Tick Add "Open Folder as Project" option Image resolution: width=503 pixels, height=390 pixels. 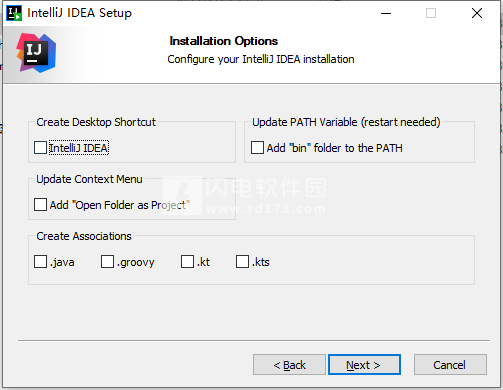tap(40, 205)
